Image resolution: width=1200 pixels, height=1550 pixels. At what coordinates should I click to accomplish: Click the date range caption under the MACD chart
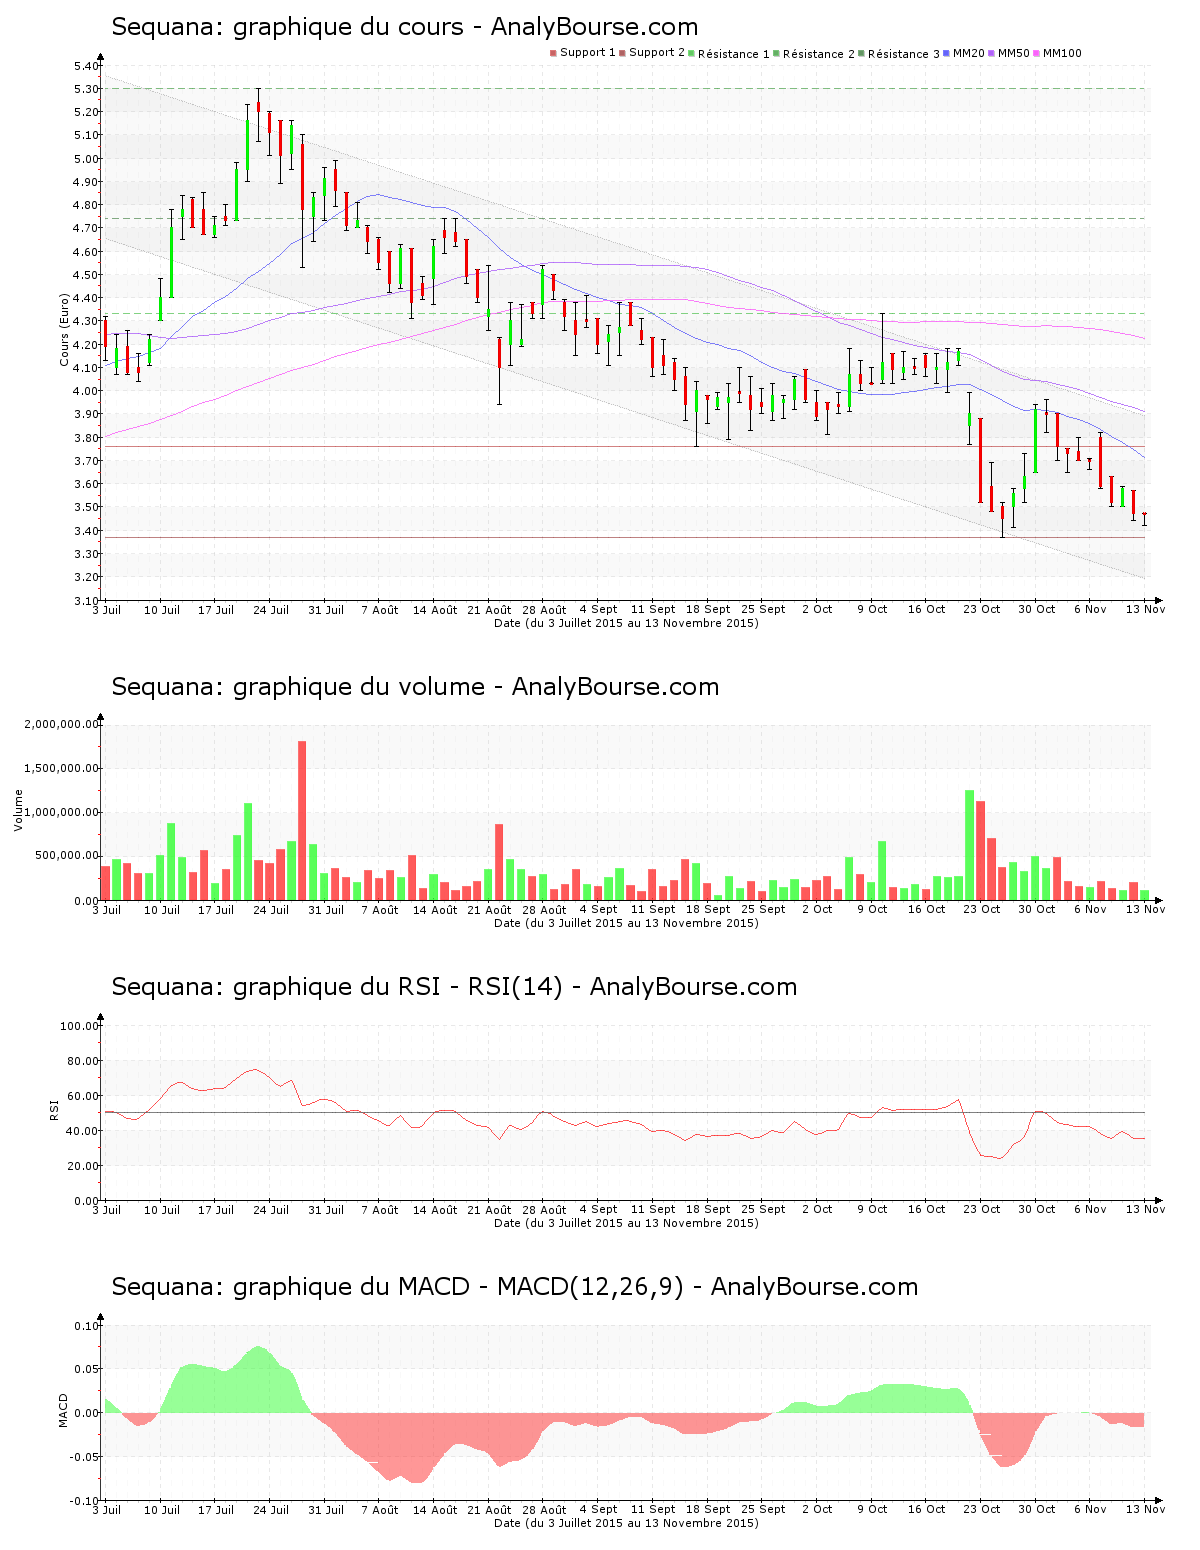(x=626, y=1523)
